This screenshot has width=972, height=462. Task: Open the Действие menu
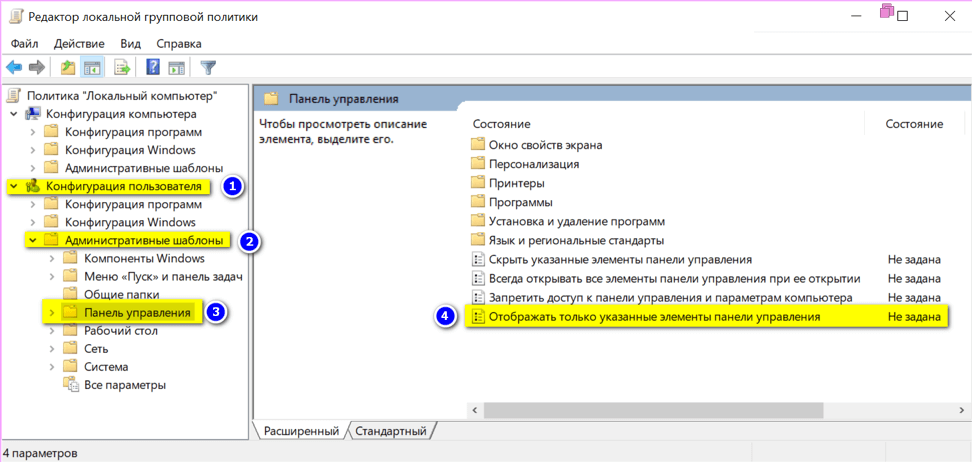[x=79, y=44]
